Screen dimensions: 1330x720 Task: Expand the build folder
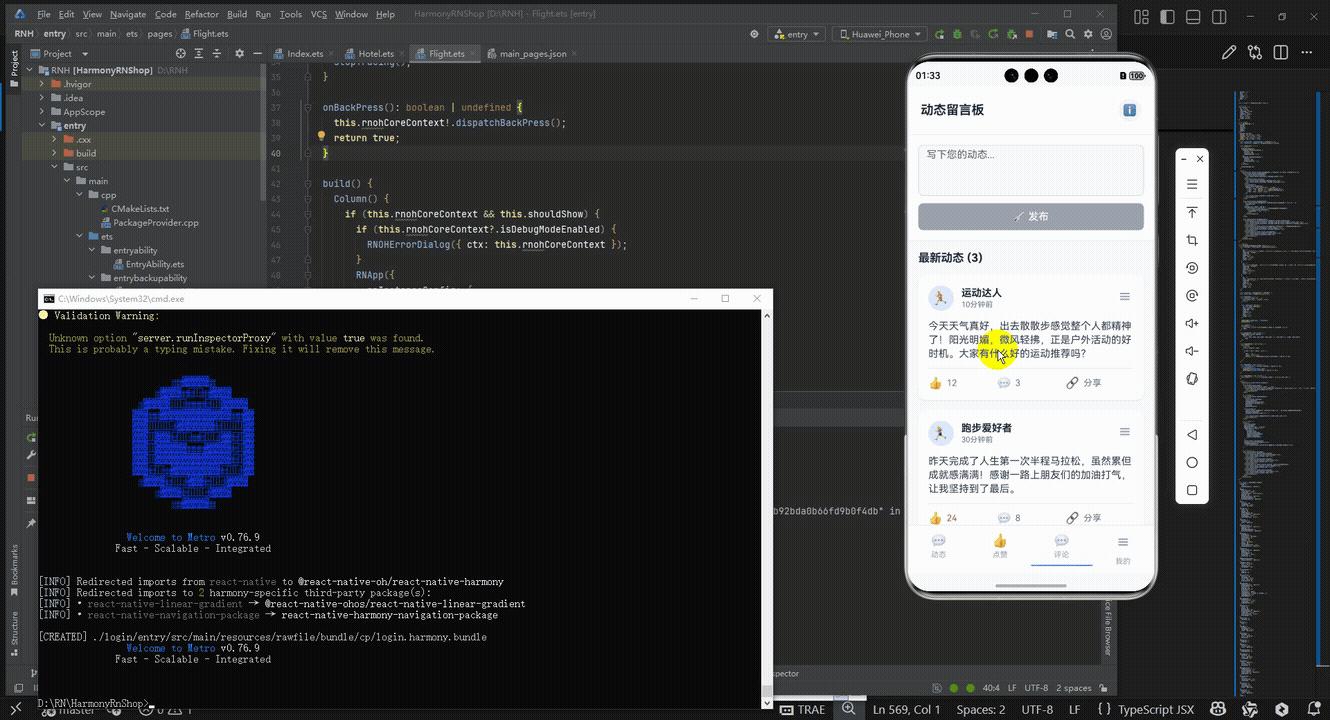tap(55, 154)
